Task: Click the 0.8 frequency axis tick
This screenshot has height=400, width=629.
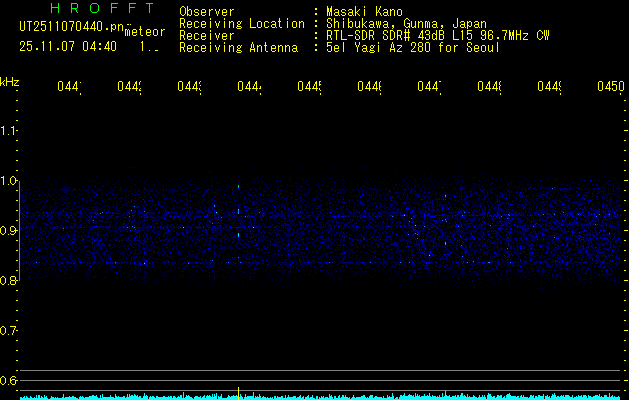Action: click(10, 281)
